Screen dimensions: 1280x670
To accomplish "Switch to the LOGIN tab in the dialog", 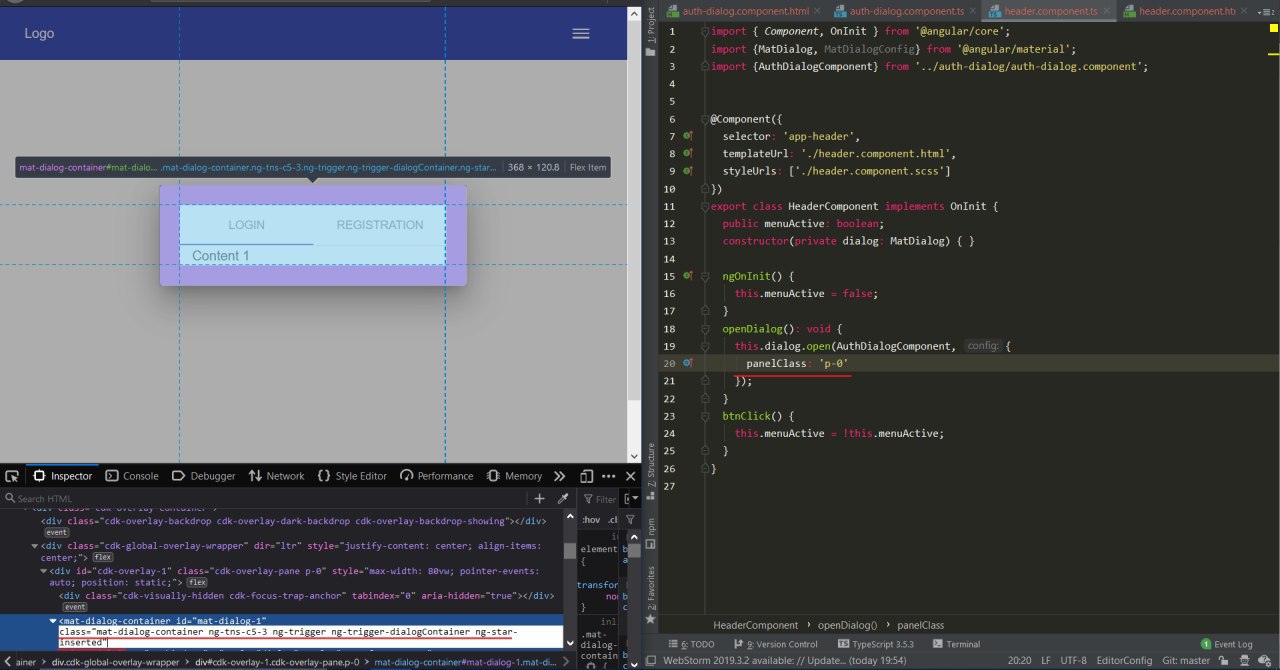I will (246, 225).
